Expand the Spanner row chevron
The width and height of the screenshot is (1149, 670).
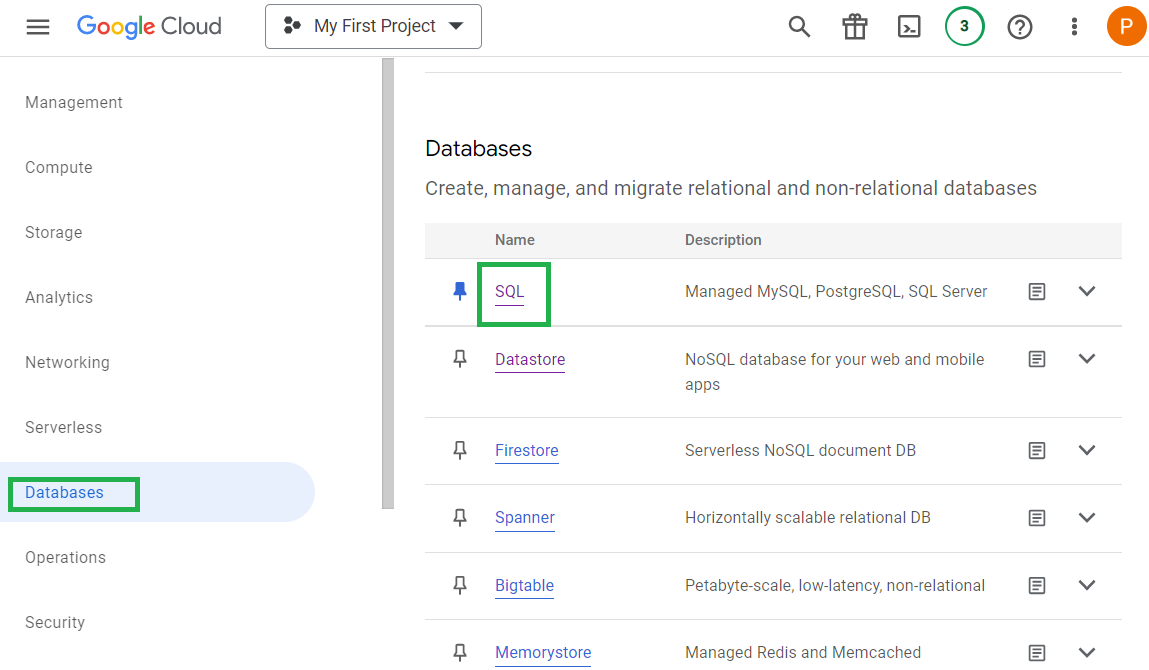point(1087,518)
